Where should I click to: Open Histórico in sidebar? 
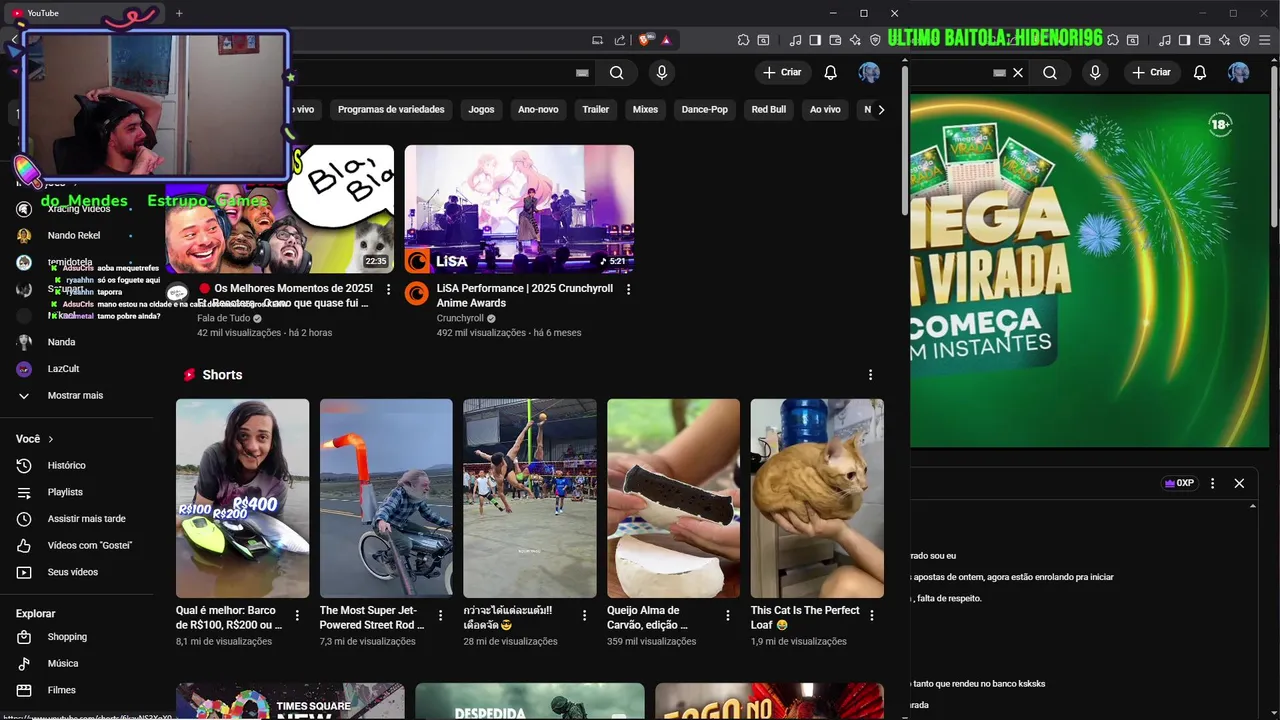(x=66, y=465)
